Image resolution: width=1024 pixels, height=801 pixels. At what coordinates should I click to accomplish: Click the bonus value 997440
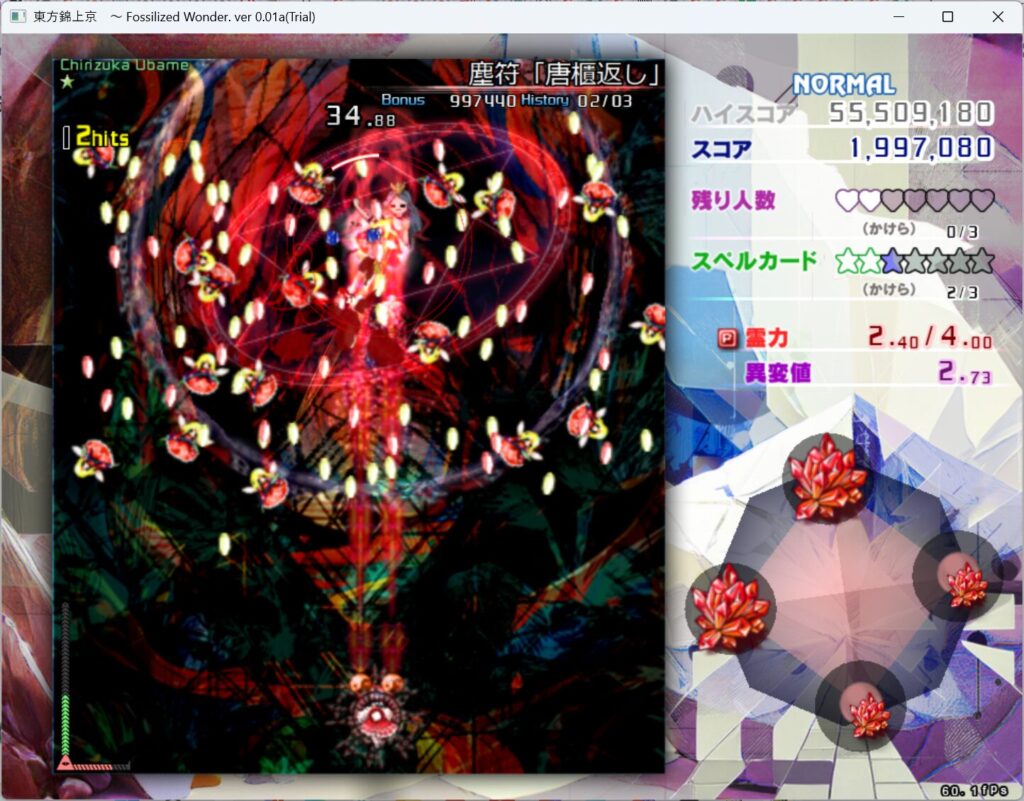(x=482, y=101)
